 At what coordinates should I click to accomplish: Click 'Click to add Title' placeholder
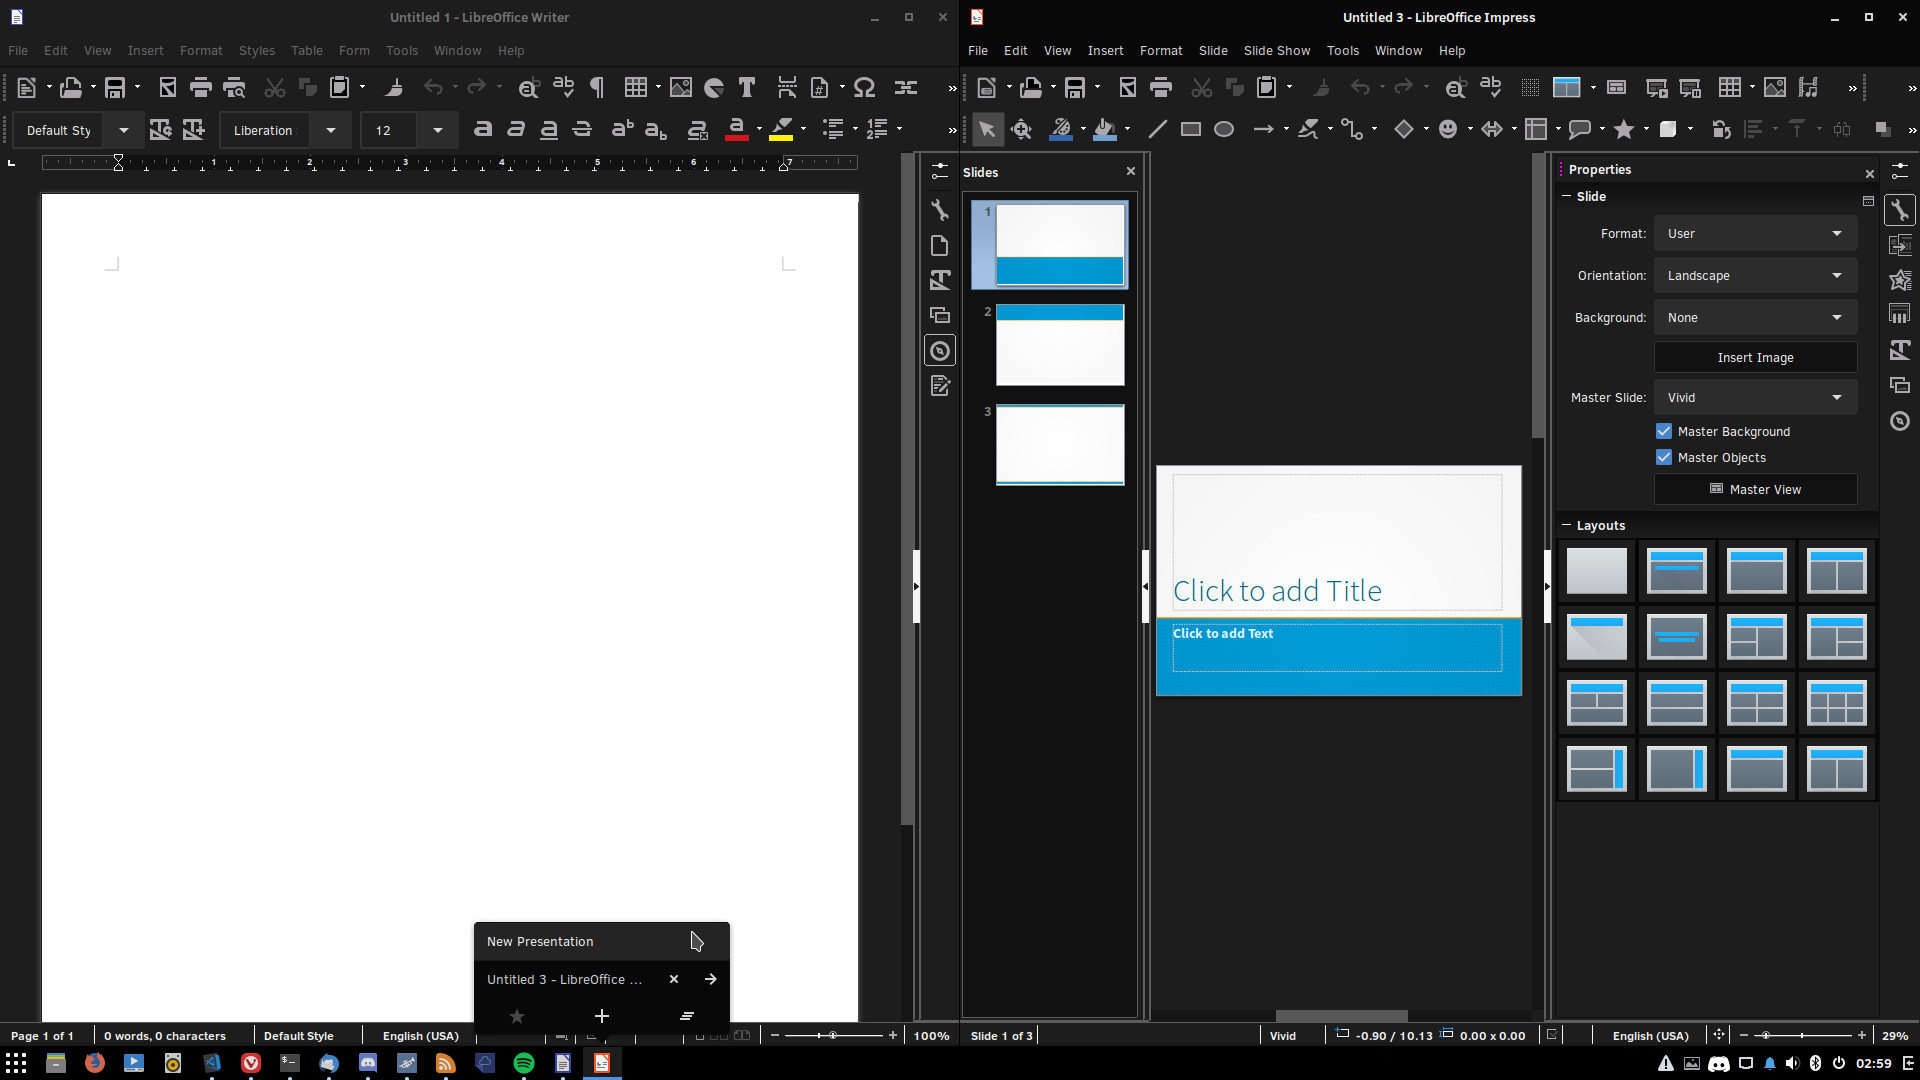tap(1337, 543)
